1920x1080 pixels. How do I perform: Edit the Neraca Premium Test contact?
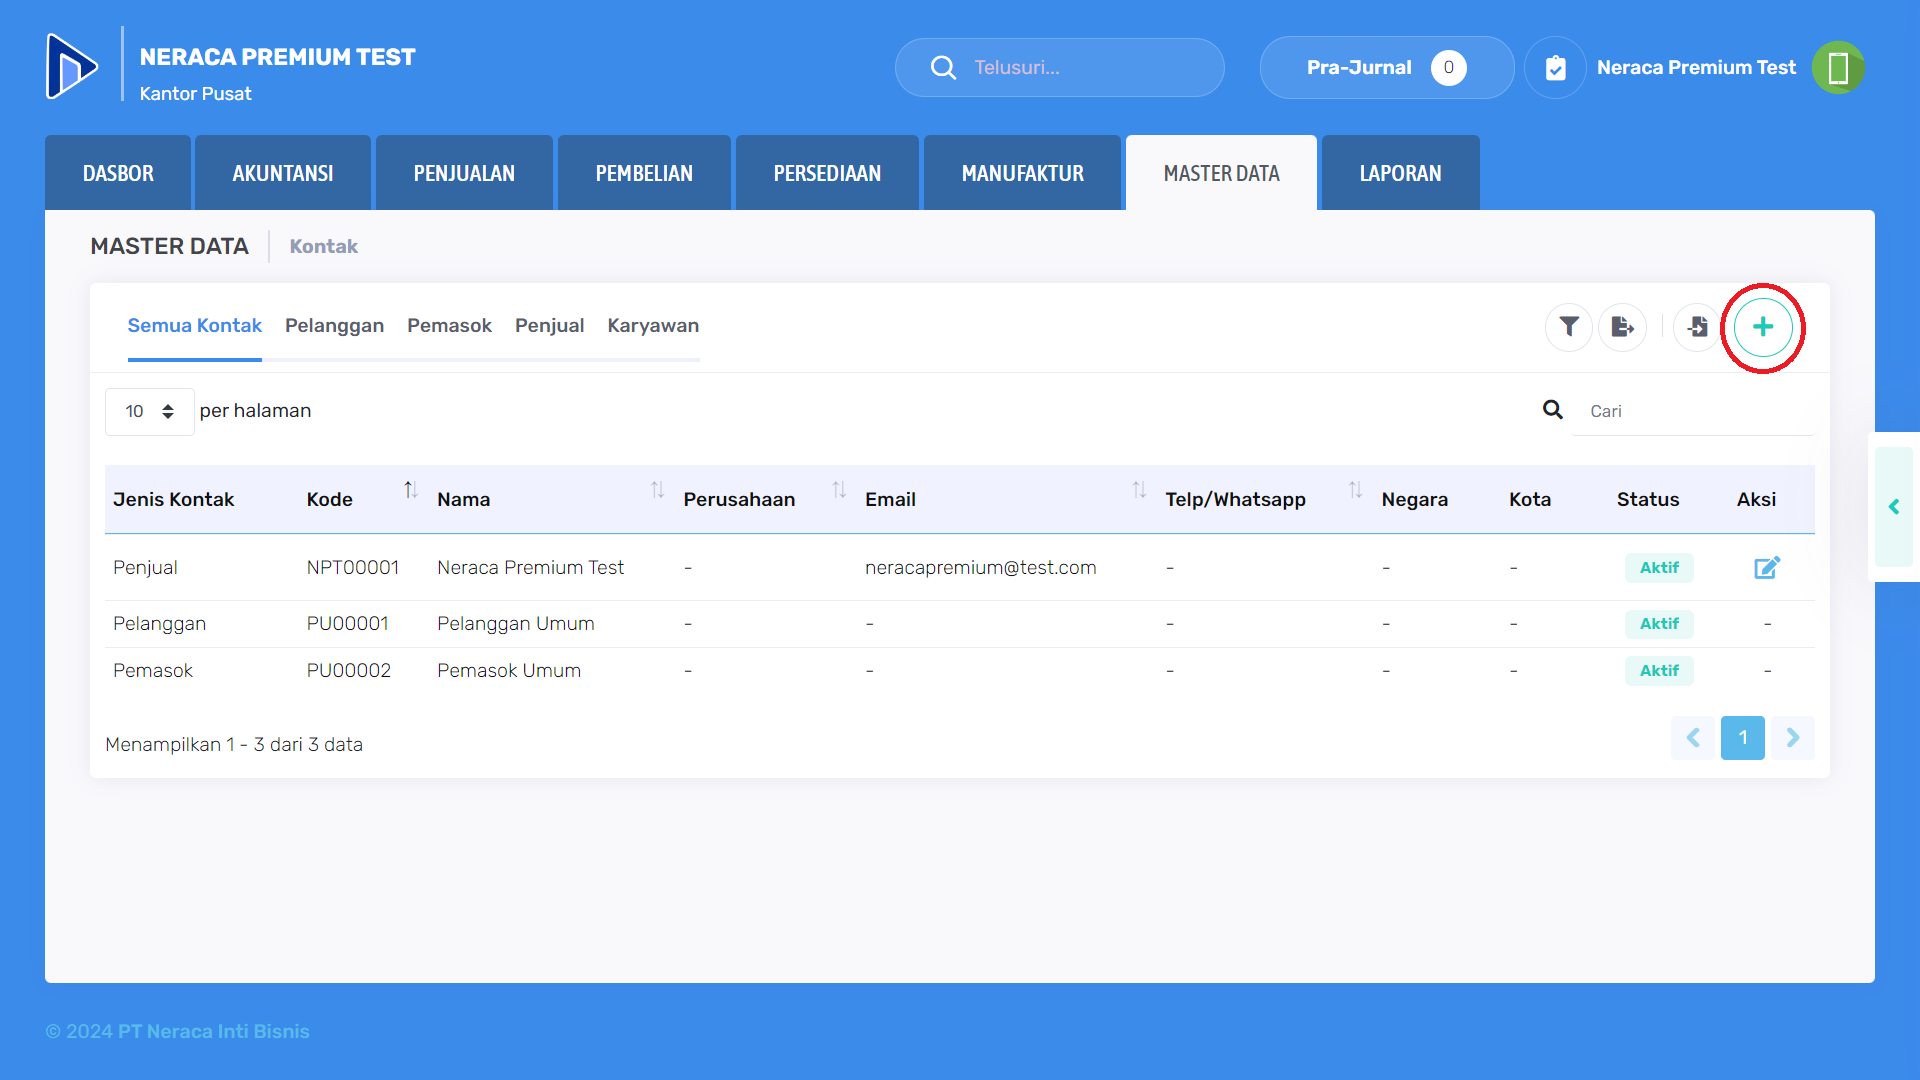tap(1767, 567)
